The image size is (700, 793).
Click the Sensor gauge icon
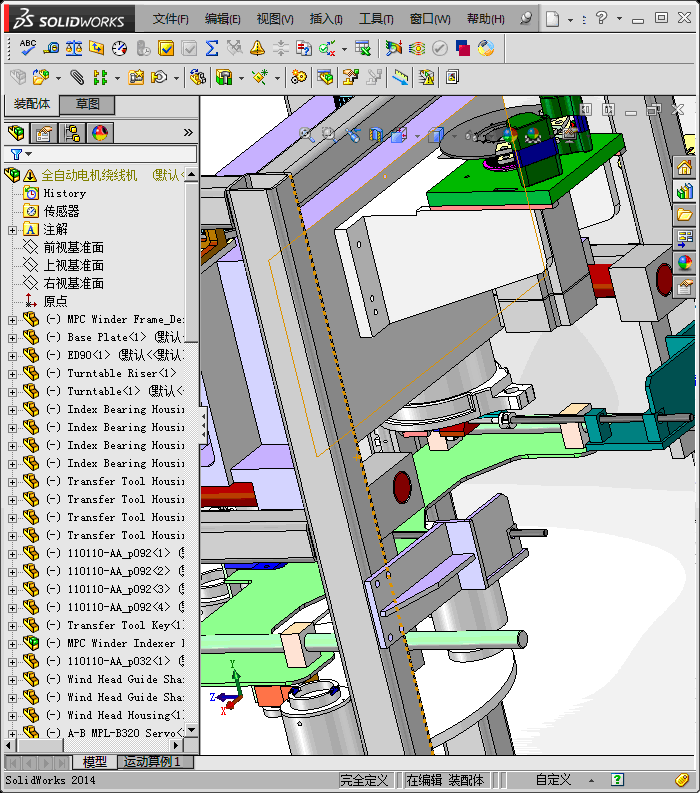[x=120, y=48]
